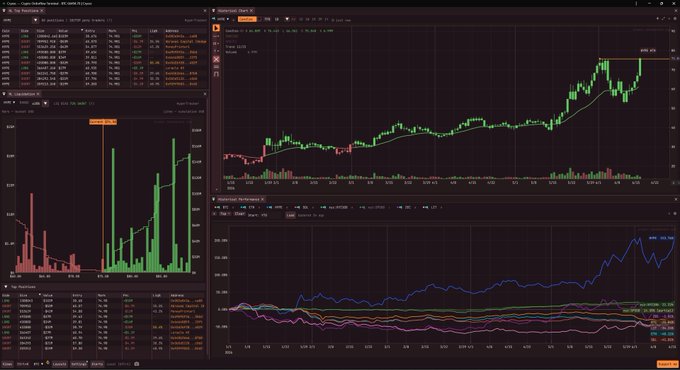Open the Top dropdown in performance panel
Image resolution: width=680 pixels, height=370 pixels.
pos(225,214)
